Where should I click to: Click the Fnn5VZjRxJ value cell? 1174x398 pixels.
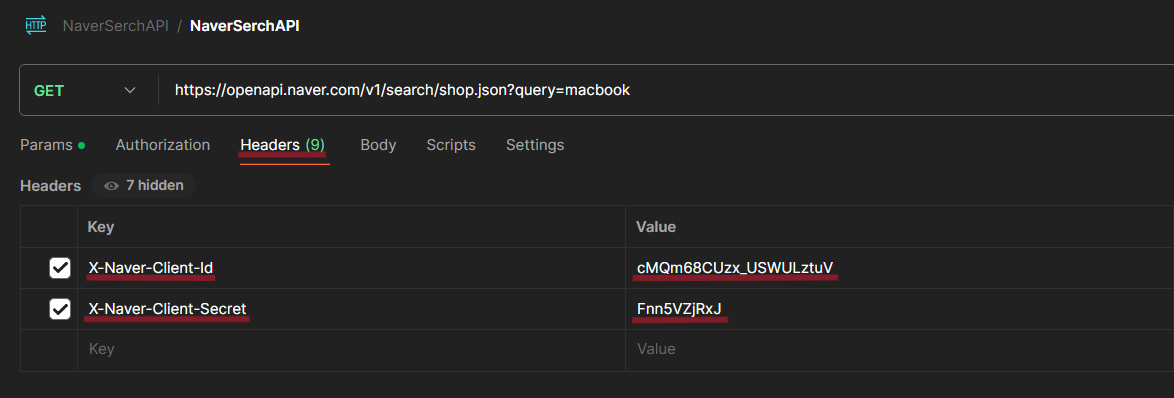coord(899,309)
